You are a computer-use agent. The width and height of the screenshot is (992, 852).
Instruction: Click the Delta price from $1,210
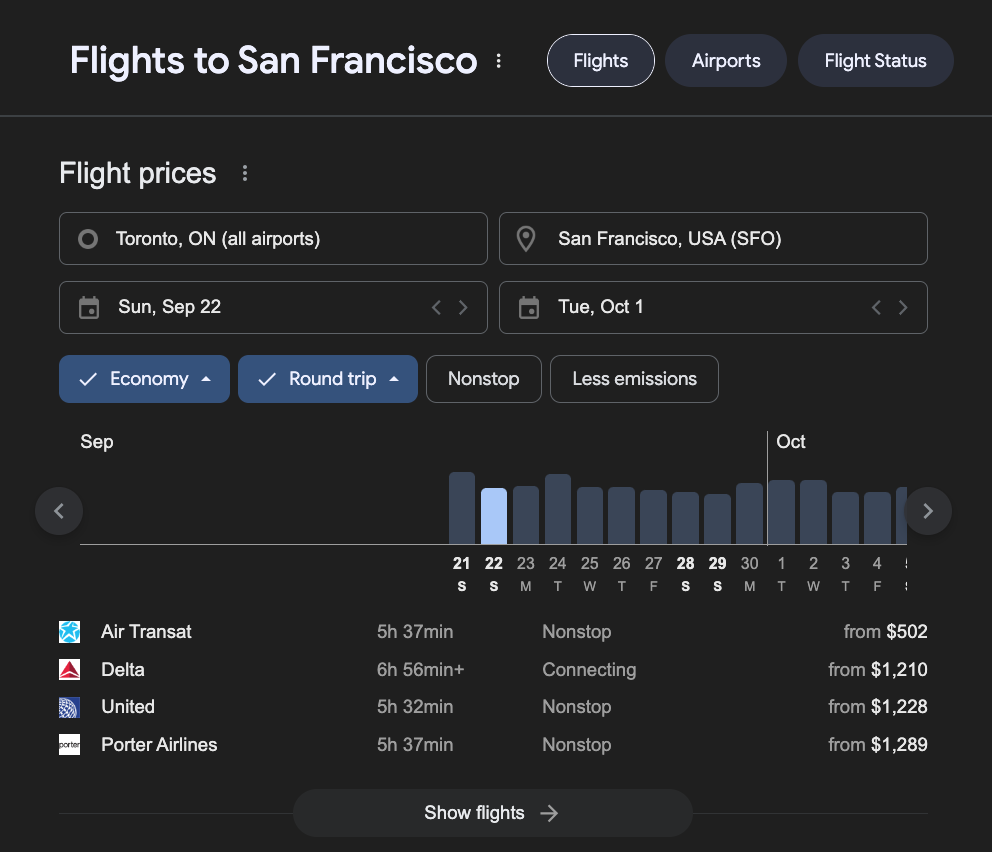pos(877,669)
